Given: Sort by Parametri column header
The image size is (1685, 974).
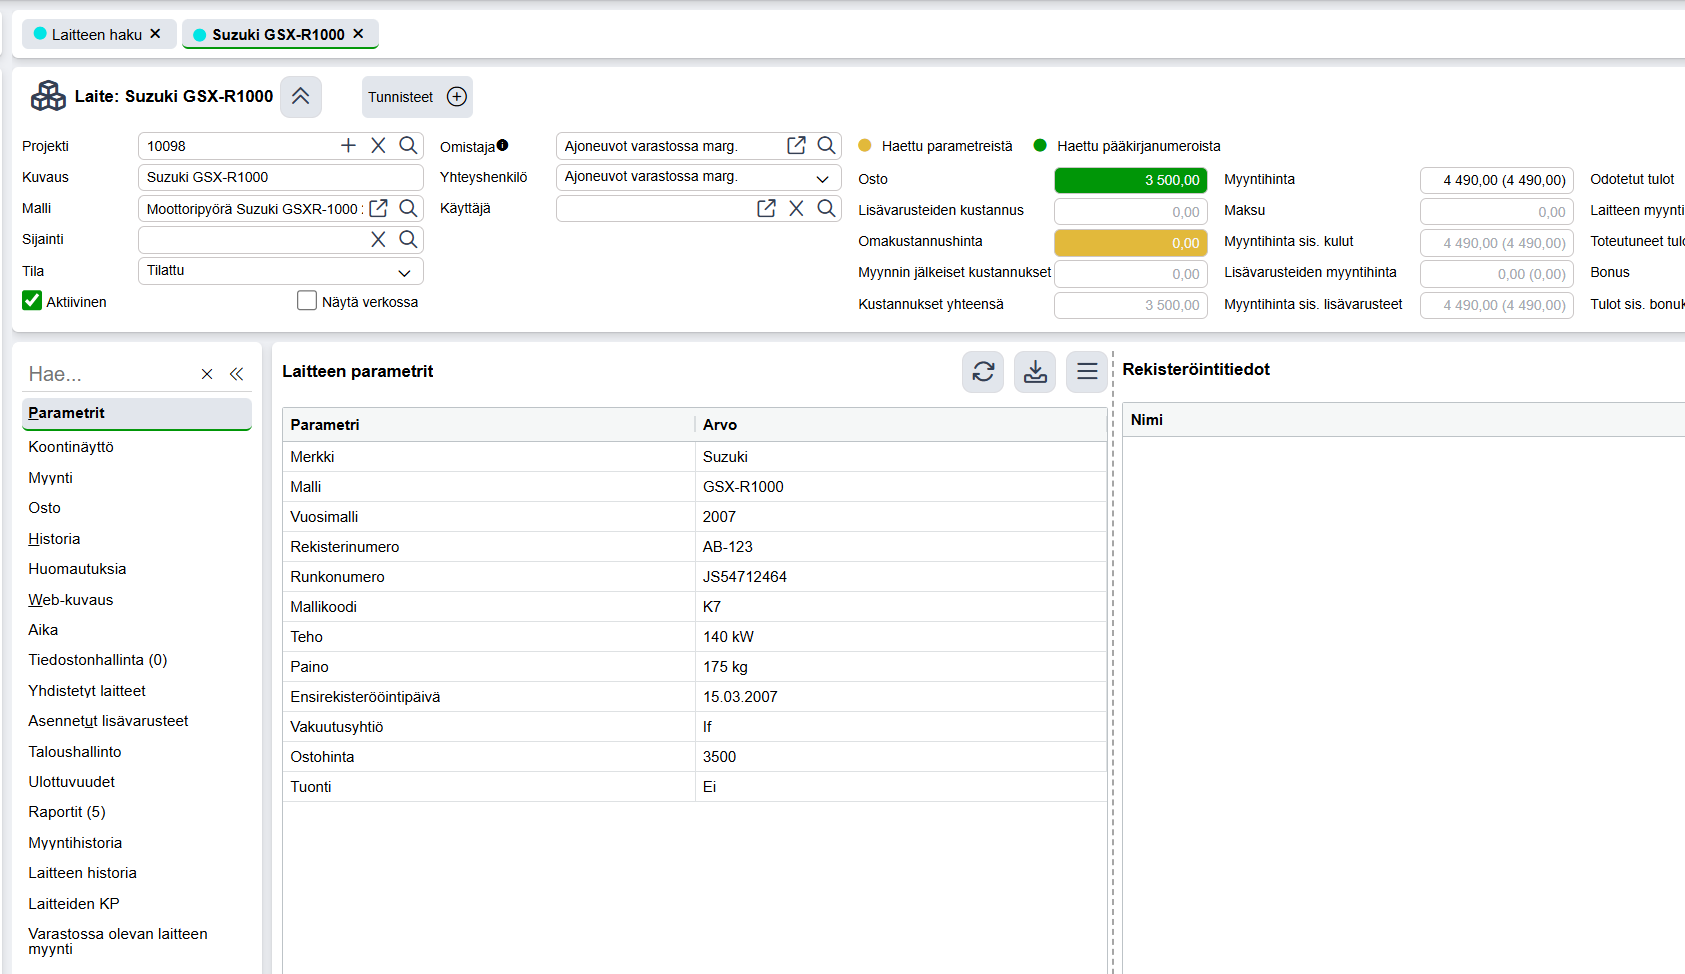Looking at the screenshot, I should coord(488,425).
